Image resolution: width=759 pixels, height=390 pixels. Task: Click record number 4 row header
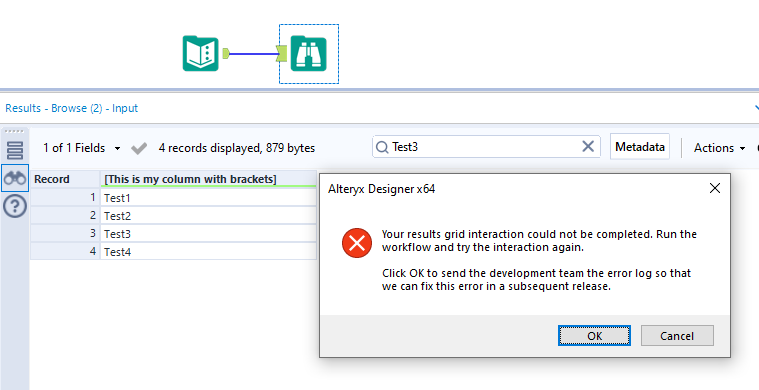coord(65,252)
